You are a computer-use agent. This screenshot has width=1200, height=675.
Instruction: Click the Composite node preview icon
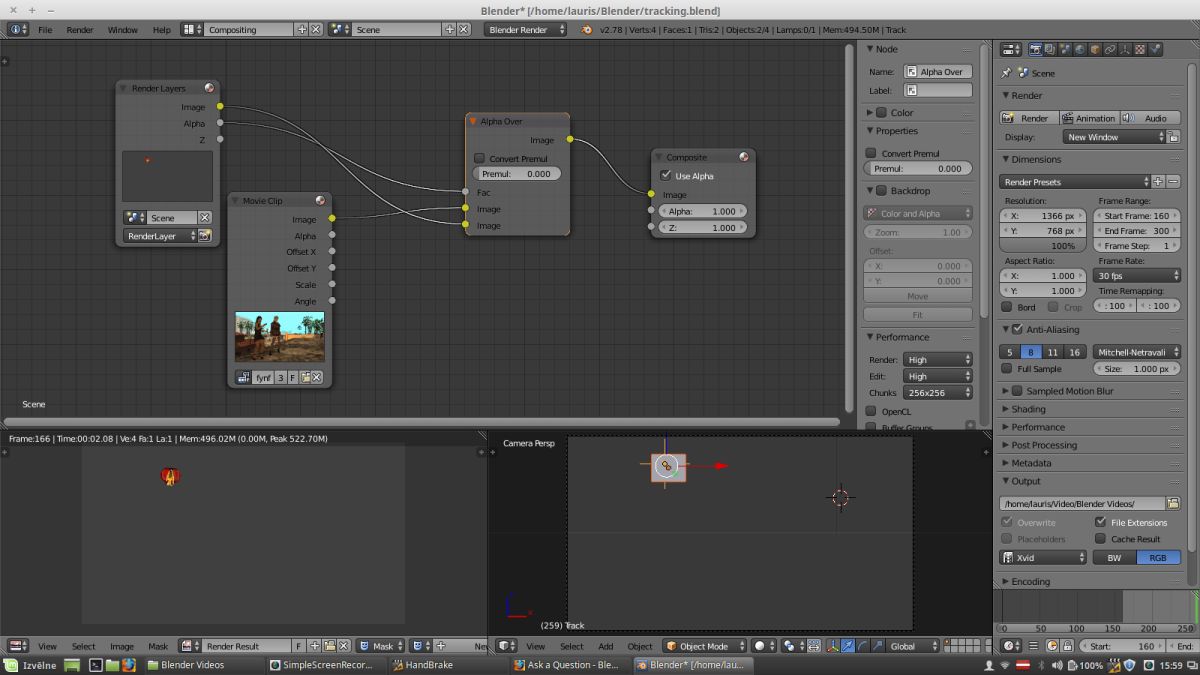[x=744, y=157]
